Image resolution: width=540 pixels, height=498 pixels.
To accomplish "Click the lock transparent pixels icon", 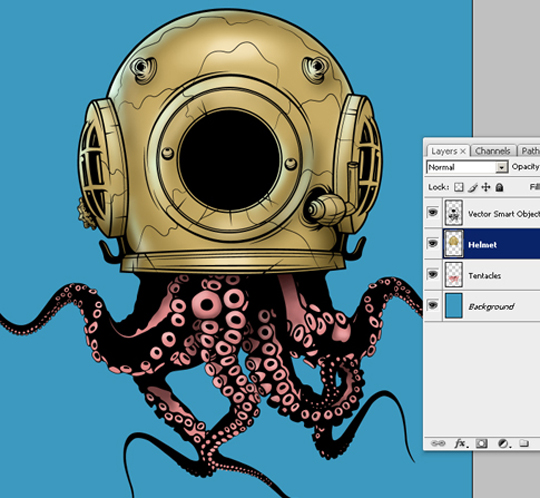I will [458, 187].
